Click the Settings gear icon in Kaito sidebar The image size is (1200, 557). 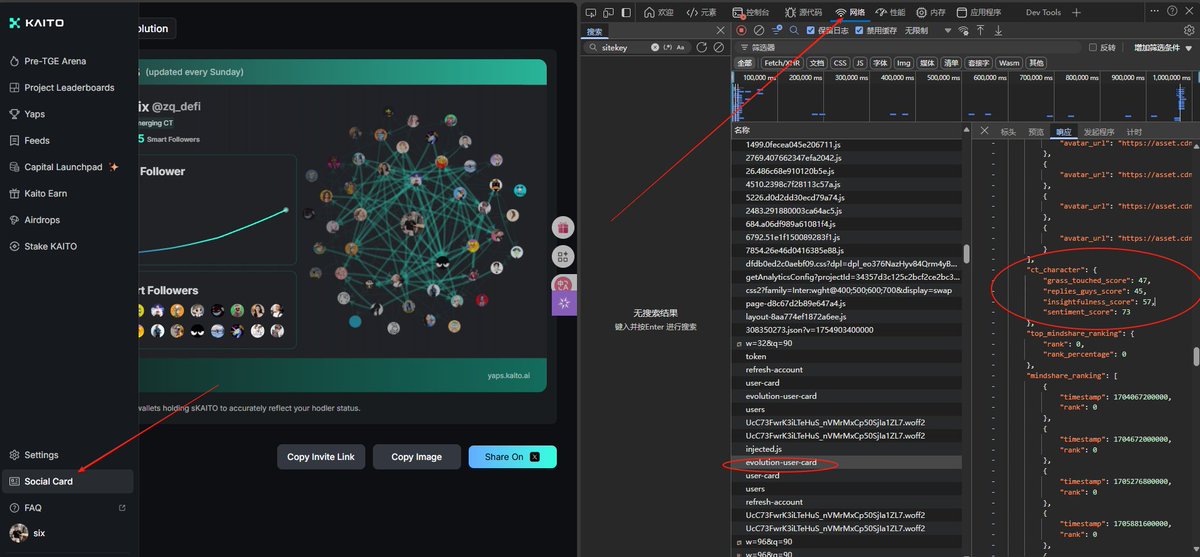(15, 455)
